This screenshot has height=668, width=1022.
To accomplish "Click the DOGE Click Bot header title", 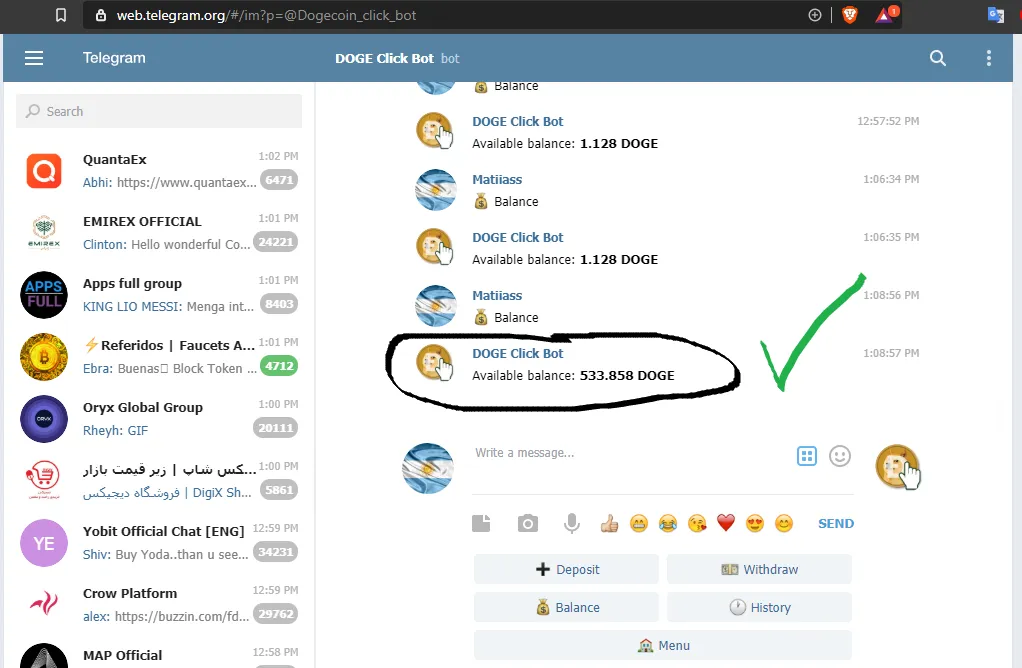I will click(384, 58).
